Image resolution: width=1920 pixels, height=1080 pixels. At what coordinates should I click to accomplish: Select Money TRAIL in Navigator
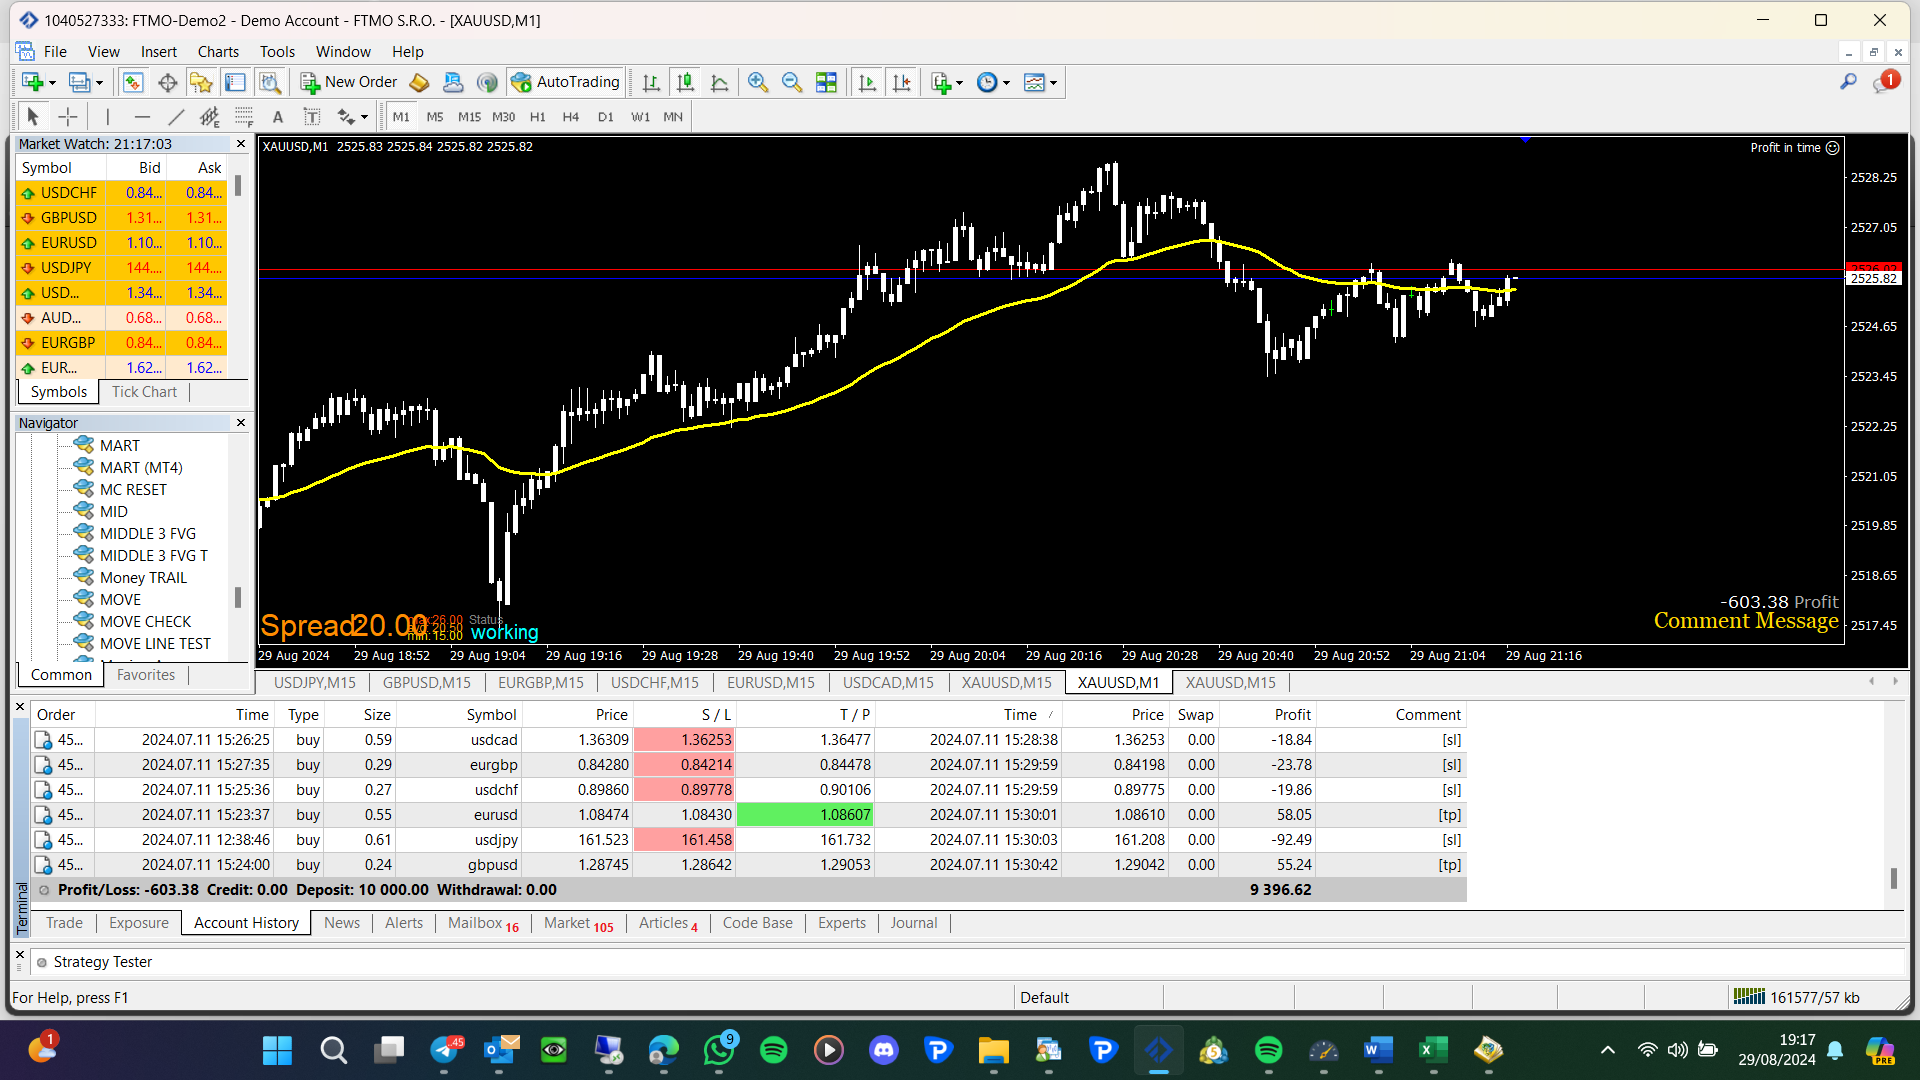click(x=143, y=578)
